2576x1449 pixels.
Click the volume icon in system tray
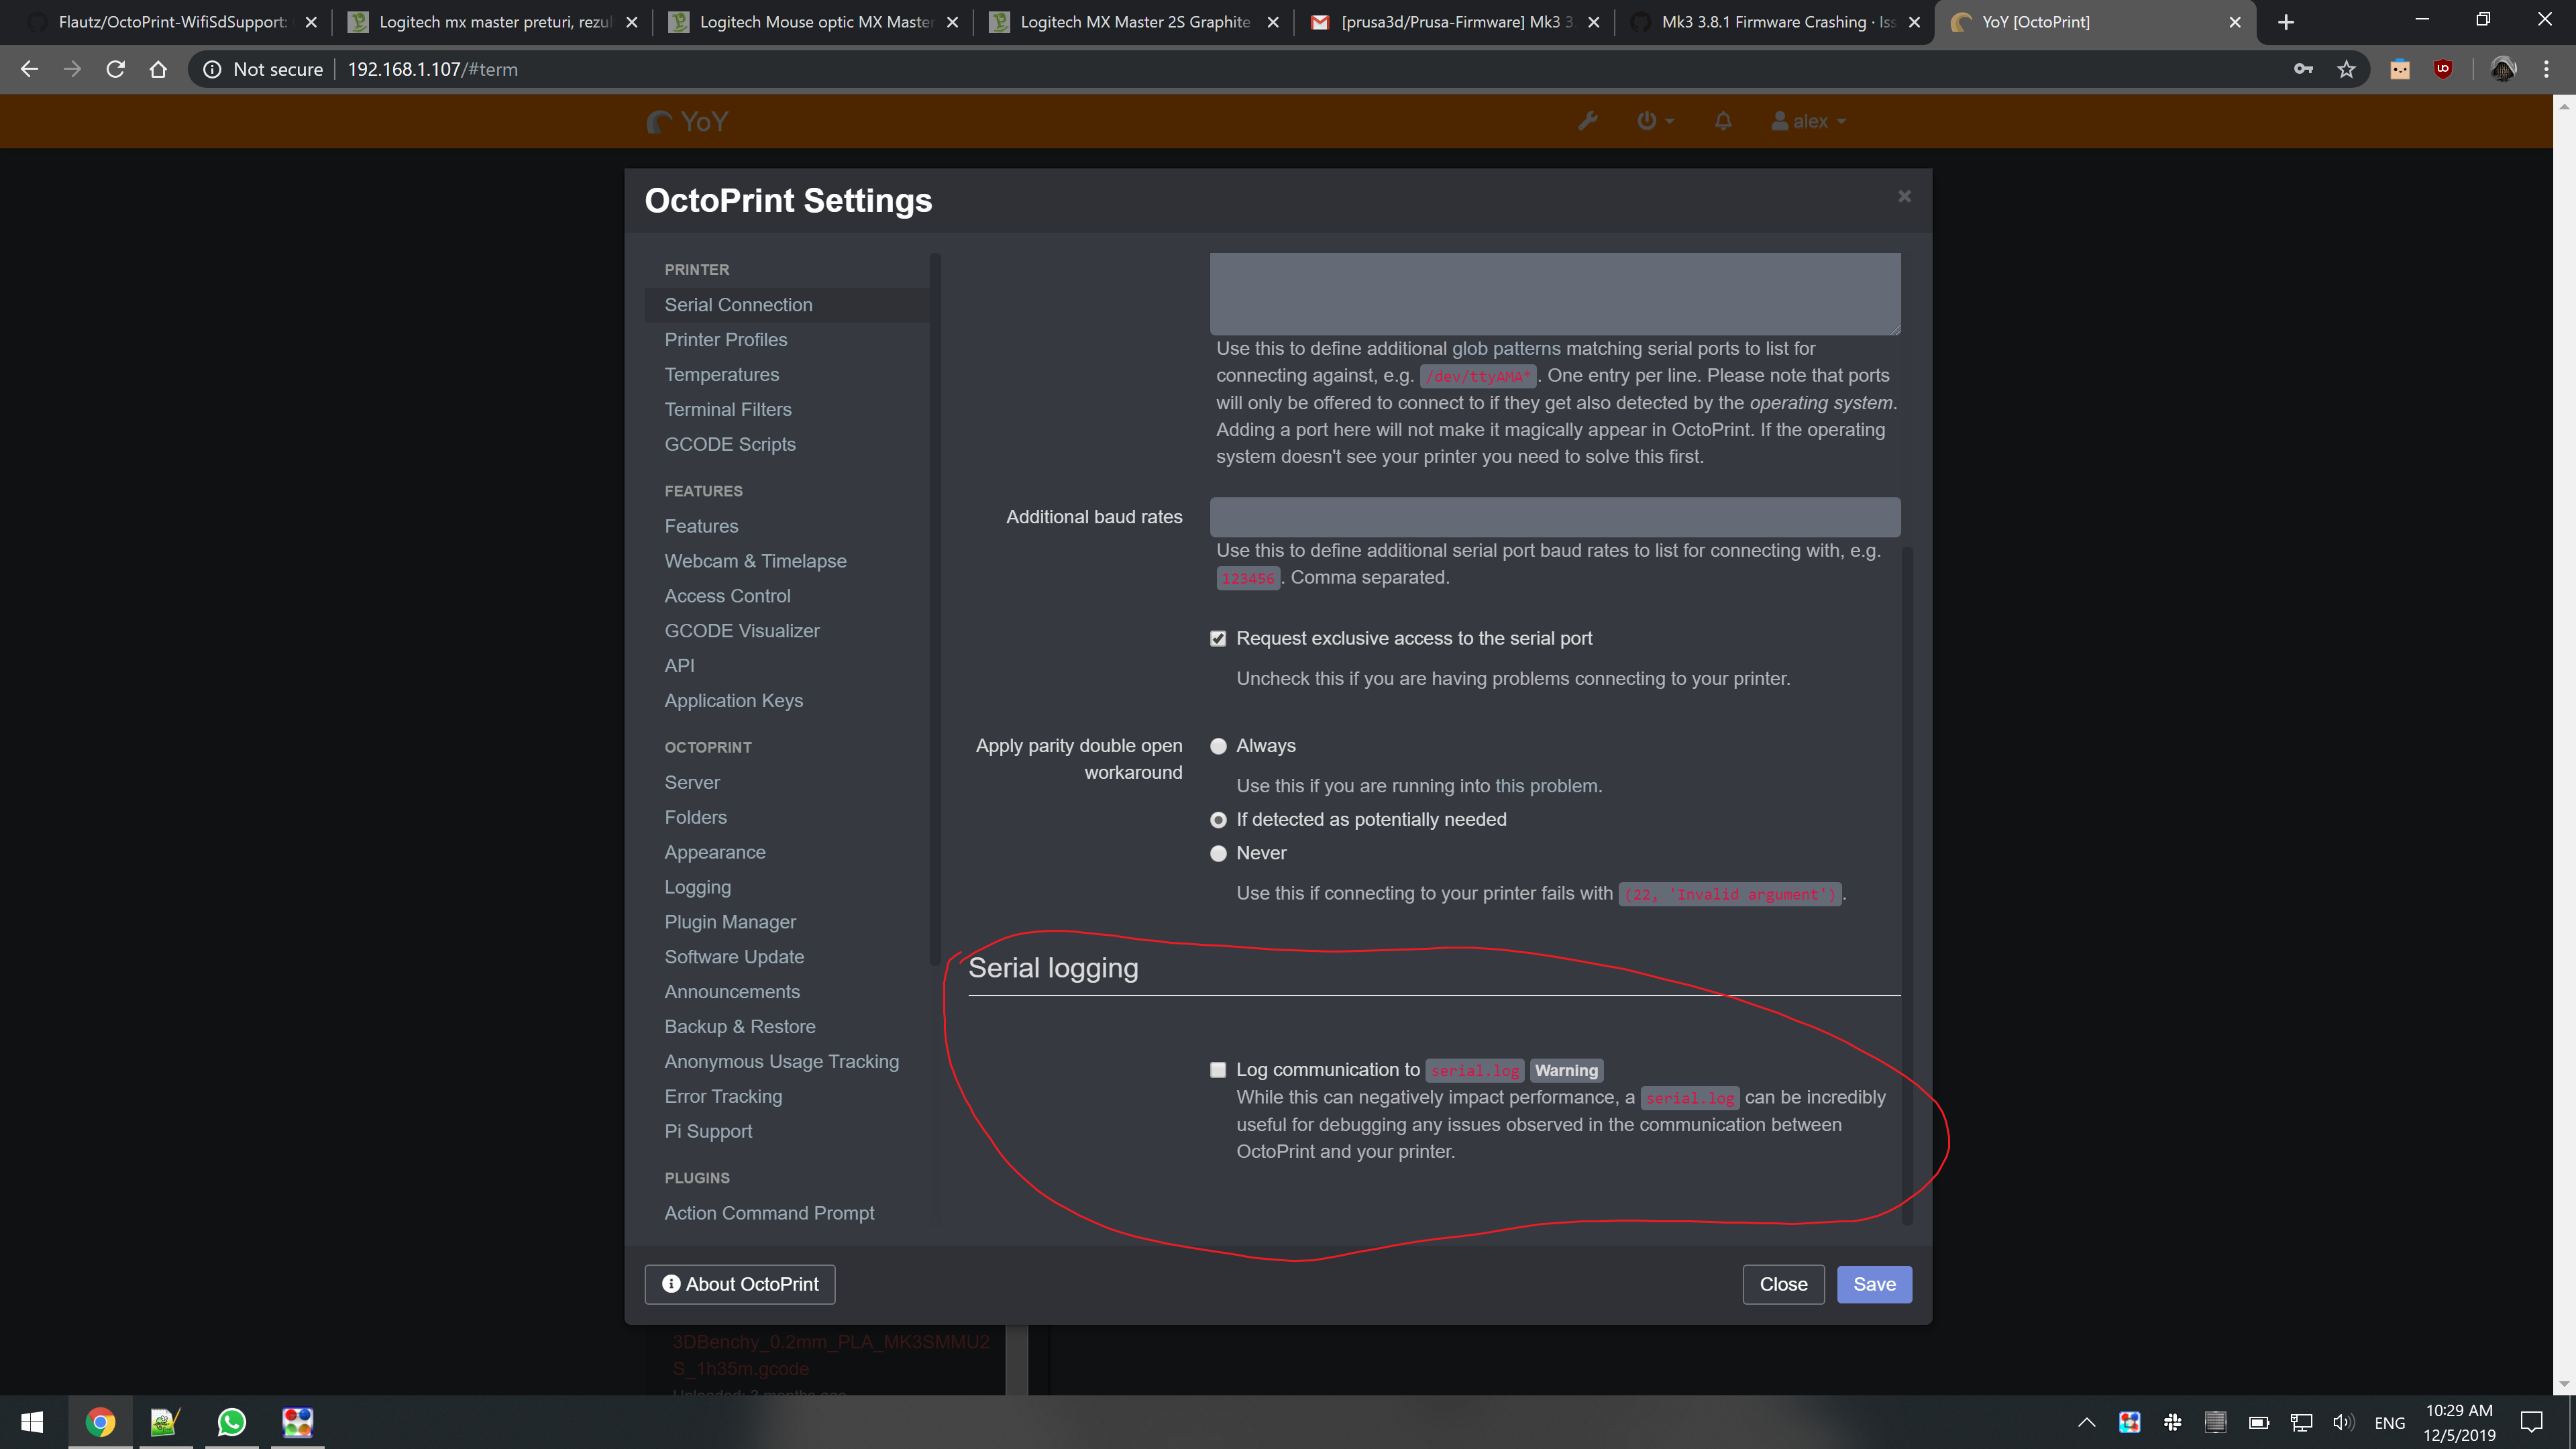[2343, 1422]
